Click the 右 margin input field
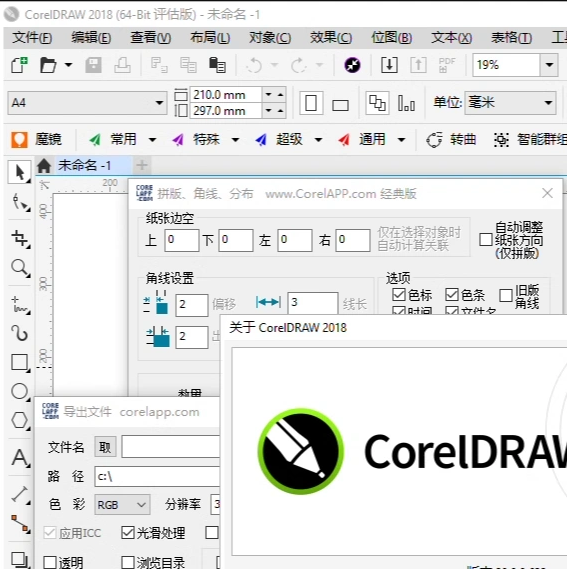The width and height of the screenshot is (567, 569). tap(353, 240)
